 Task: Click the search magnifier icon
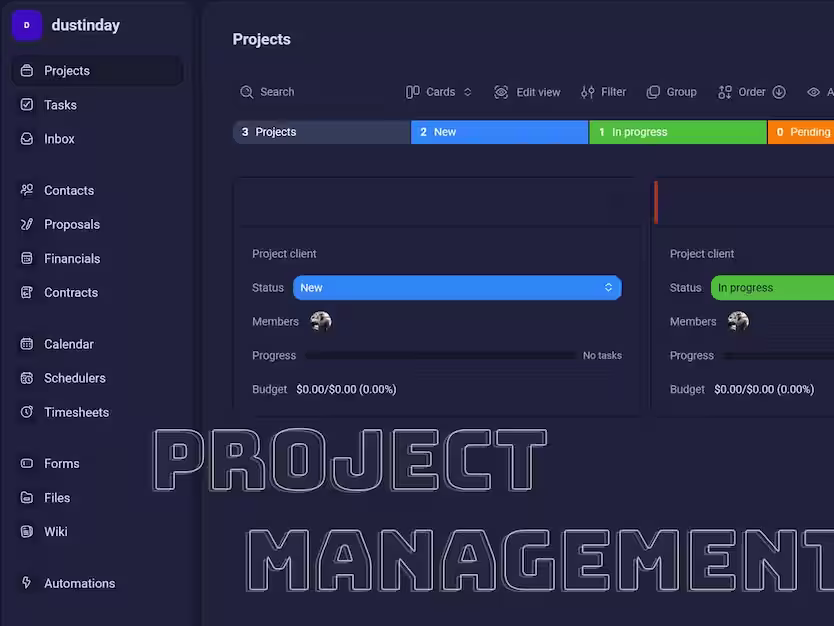tap(246, 92)
